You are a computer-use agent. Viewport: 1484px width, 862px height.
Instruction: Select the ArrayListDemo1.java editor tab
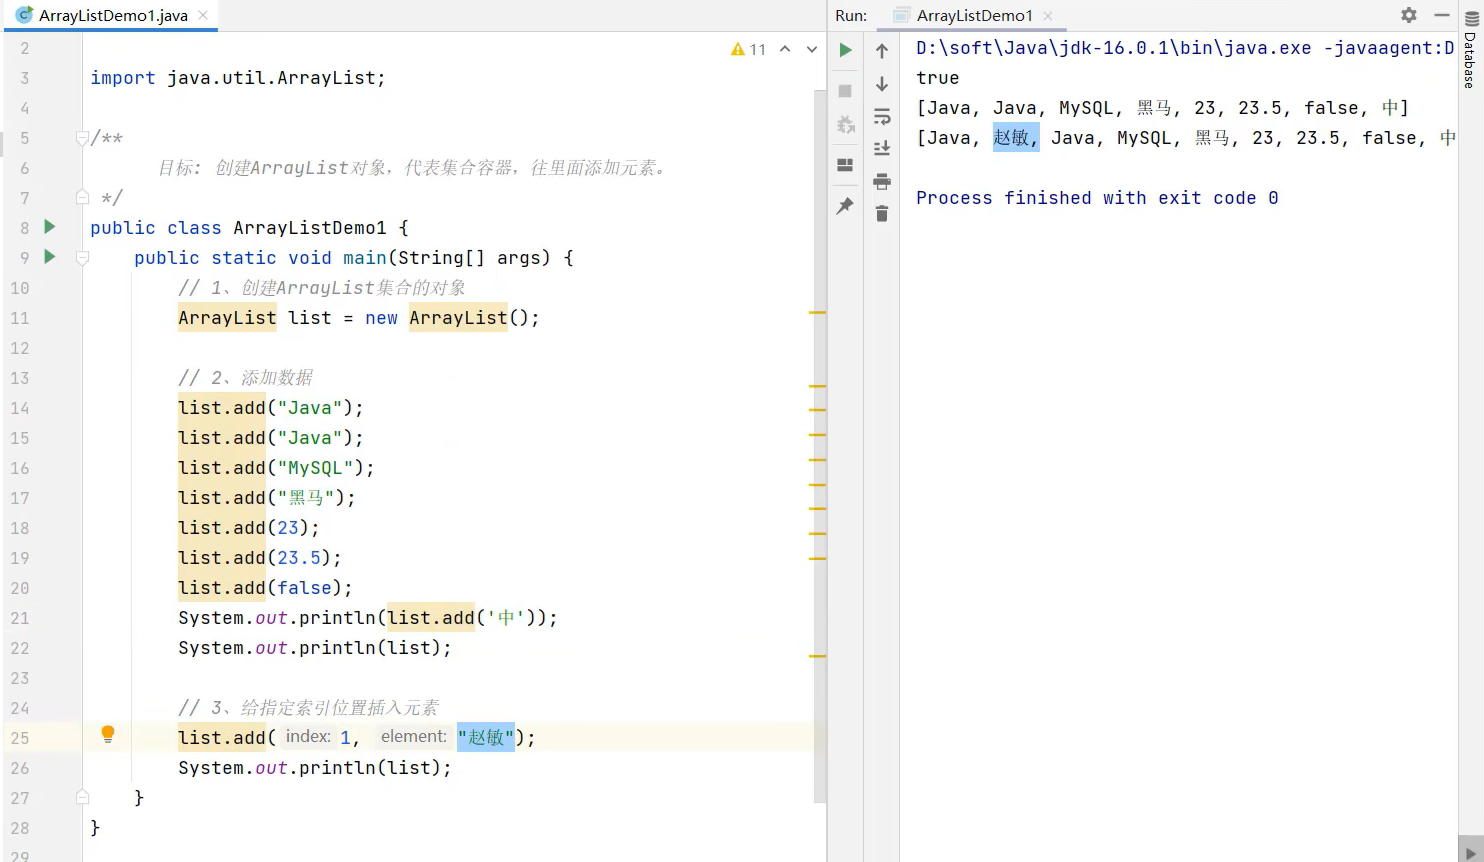(x=112, y=15)
